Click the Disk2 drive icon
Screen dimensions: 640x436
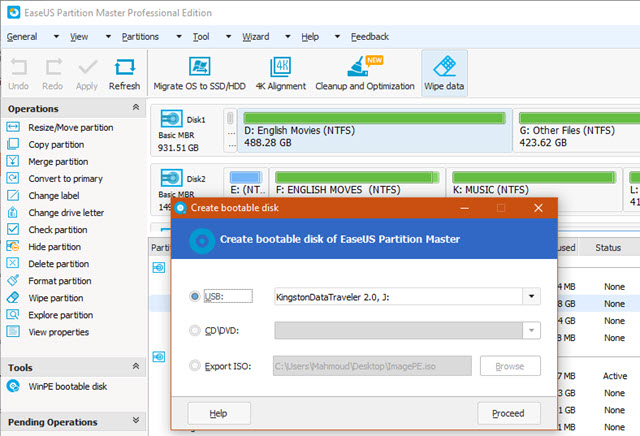(171, 178)
